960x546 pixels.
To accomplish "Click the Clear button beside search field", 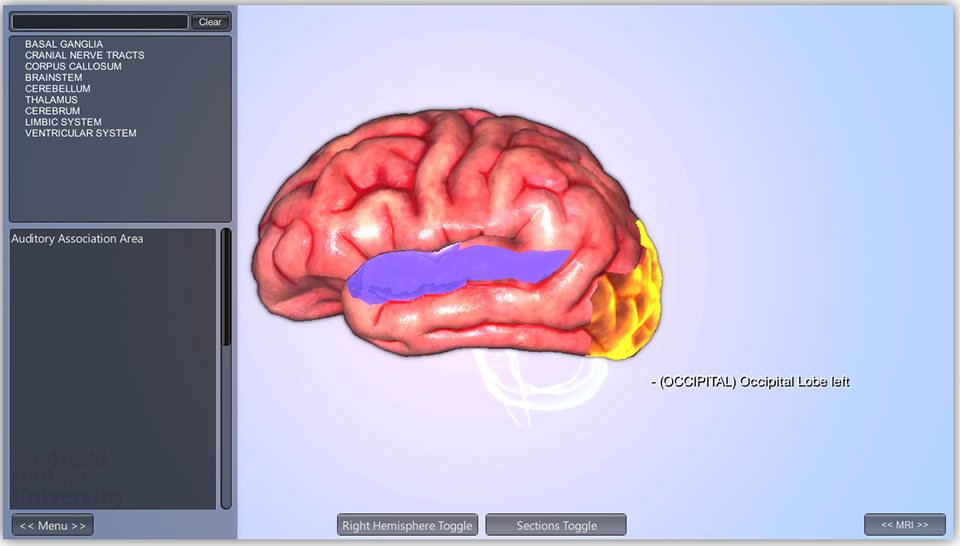I will (210, 22).
